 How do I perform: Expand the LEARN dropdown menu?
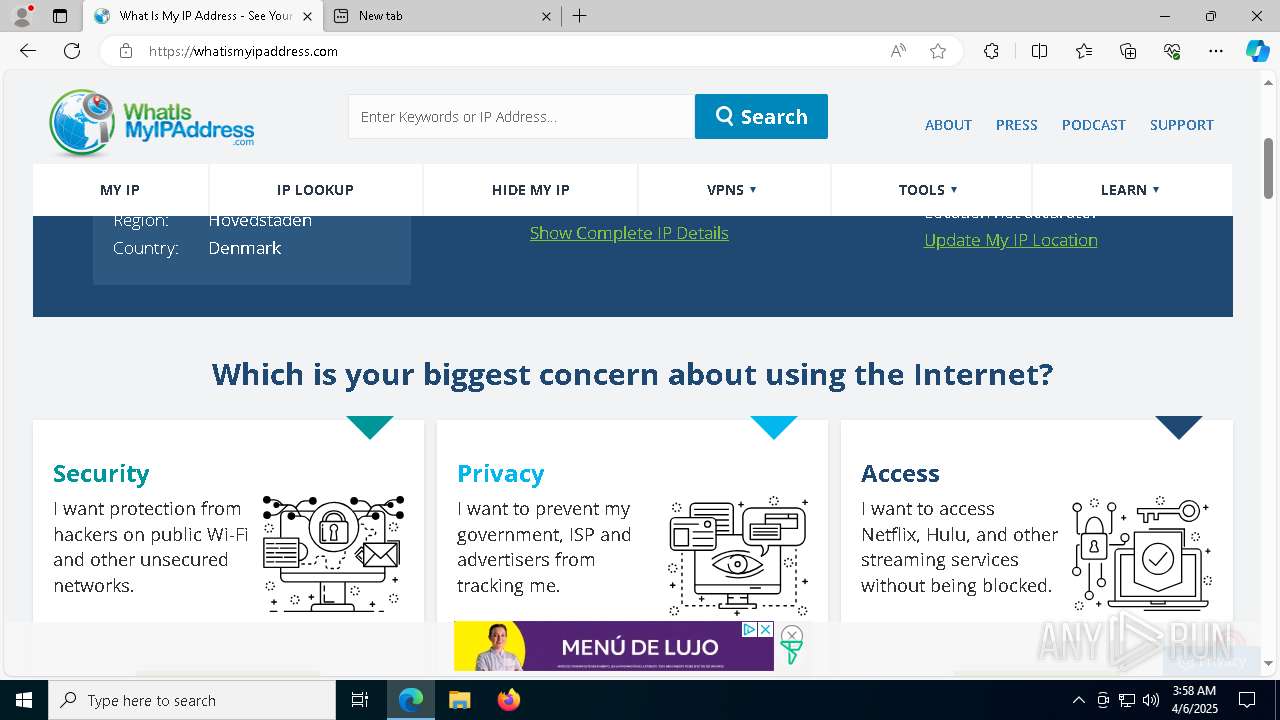pyautogui.click(x=1130, y=190)
